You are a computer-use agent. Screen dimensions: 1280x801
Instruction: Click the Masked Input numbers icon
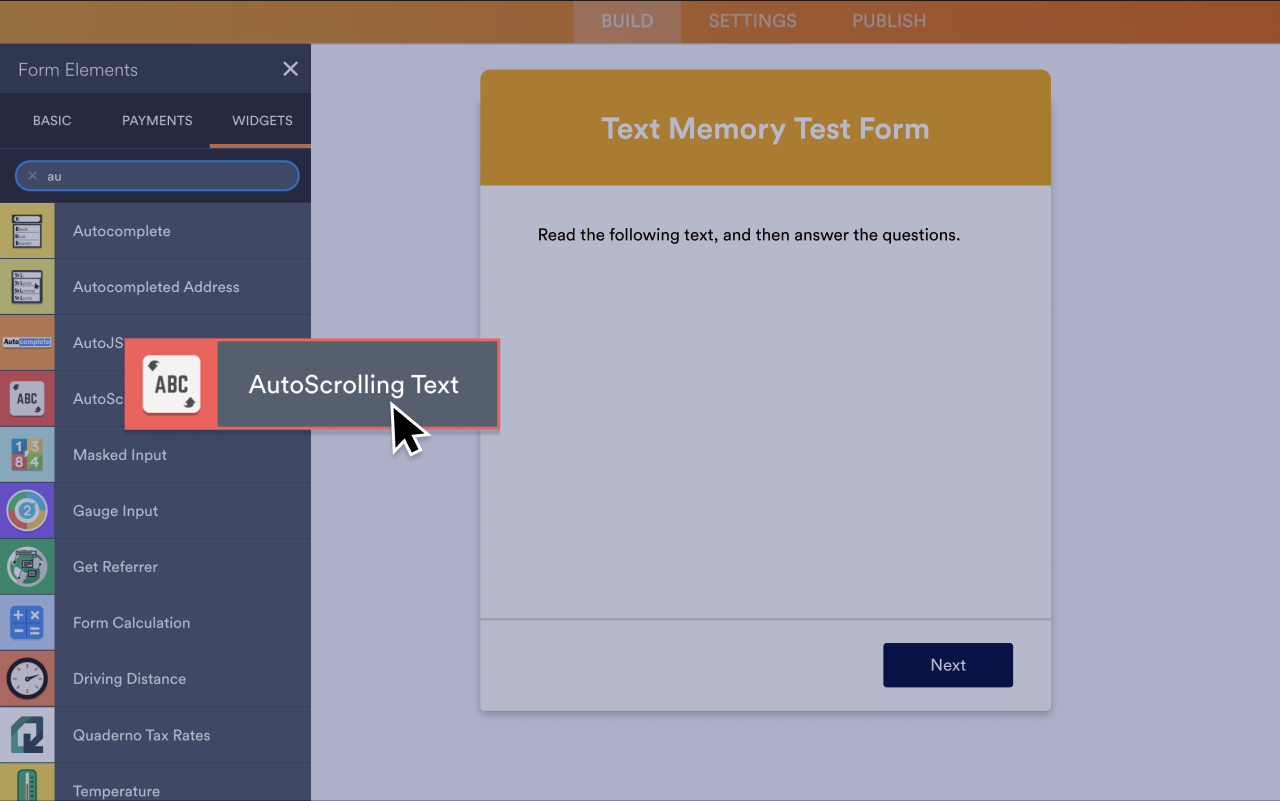point(26,454)
